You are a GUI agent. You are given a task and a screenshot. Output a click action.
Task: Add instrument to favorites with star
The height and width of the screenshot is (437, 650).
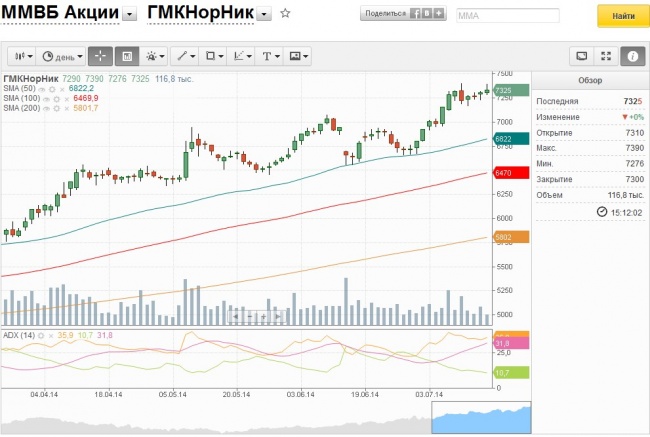pyautogui.click(x=285, y=13)
